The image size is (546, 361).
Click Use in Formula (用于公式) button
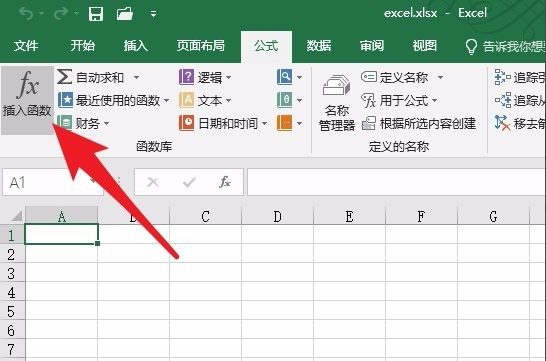coord(399,101)
